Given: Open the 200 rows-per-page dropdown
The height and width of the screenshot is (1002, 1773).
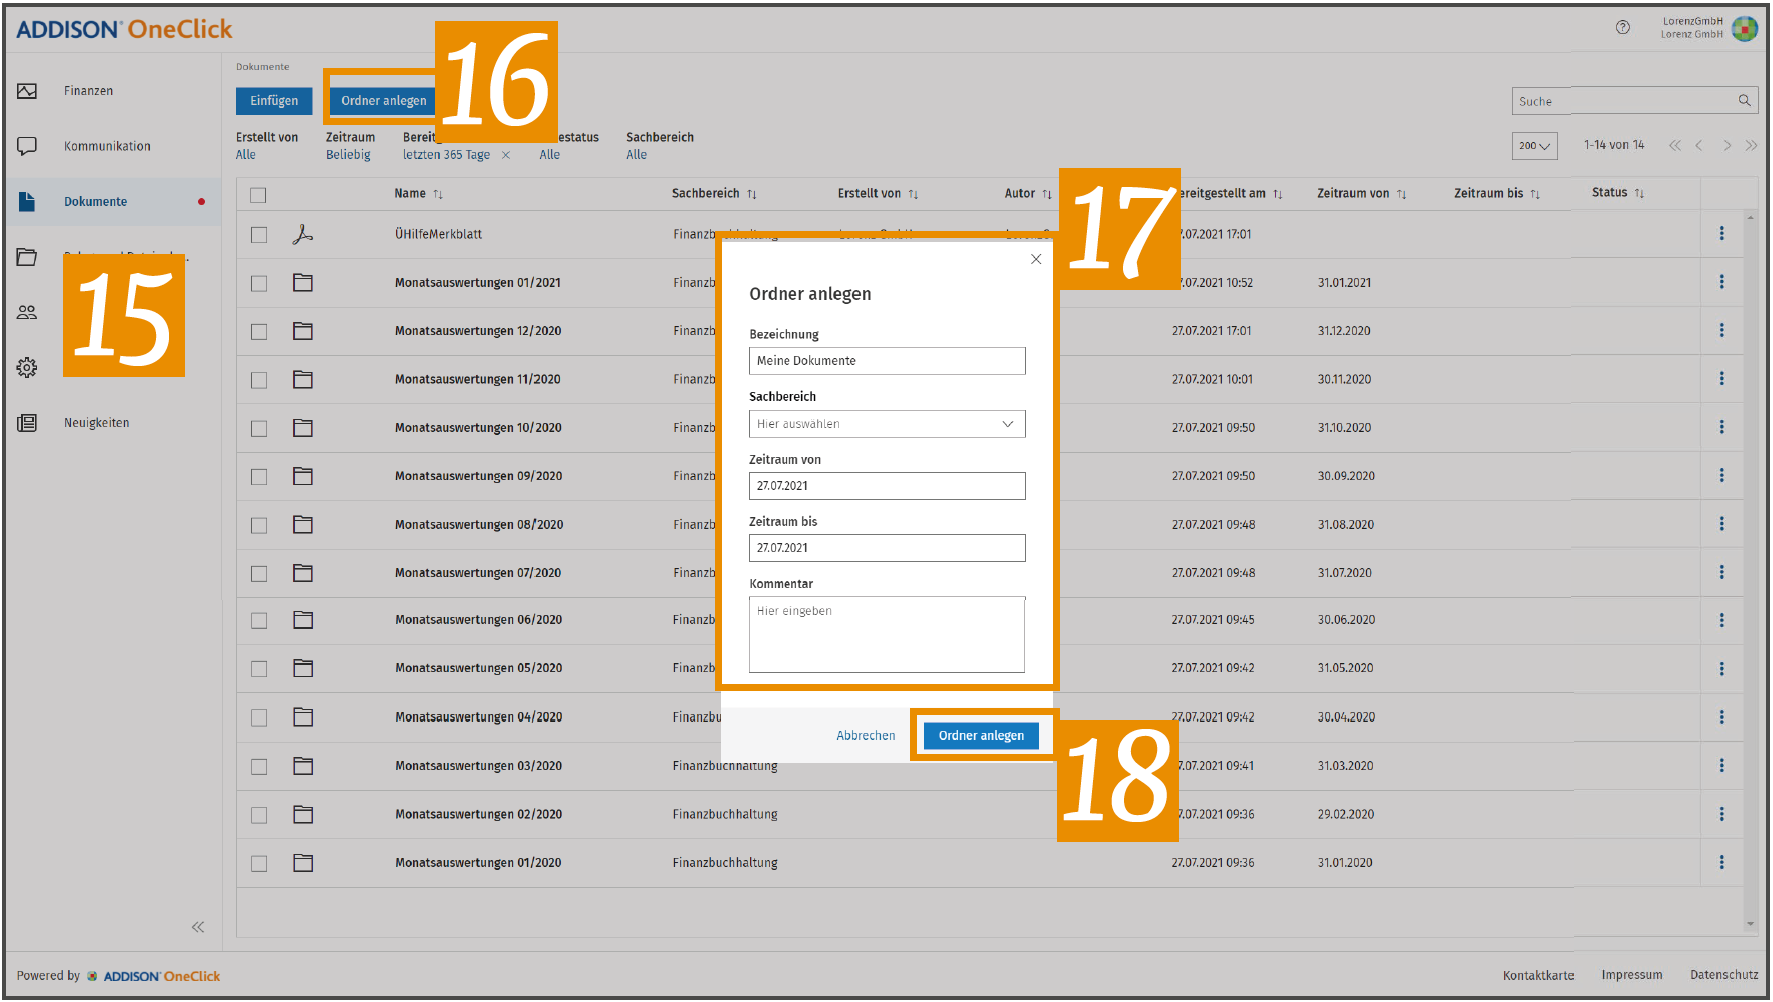Looking at the screenshot, I should [x=1534, y=146].
